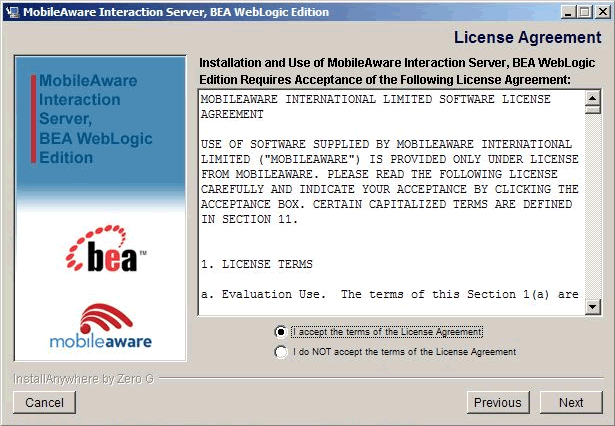Maximize the installer window

pos(584,12)
